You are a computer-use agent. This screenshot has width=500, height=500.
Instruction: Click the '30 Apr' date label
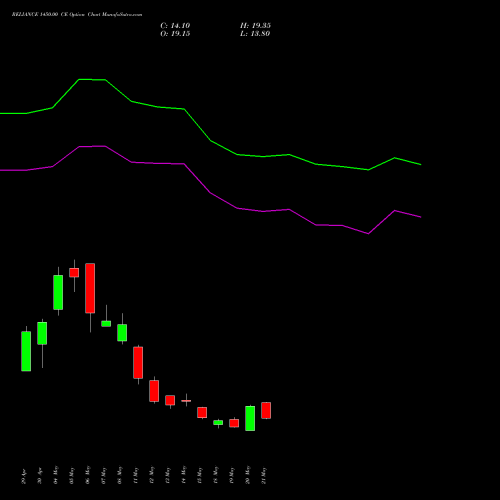click(40, 477)
